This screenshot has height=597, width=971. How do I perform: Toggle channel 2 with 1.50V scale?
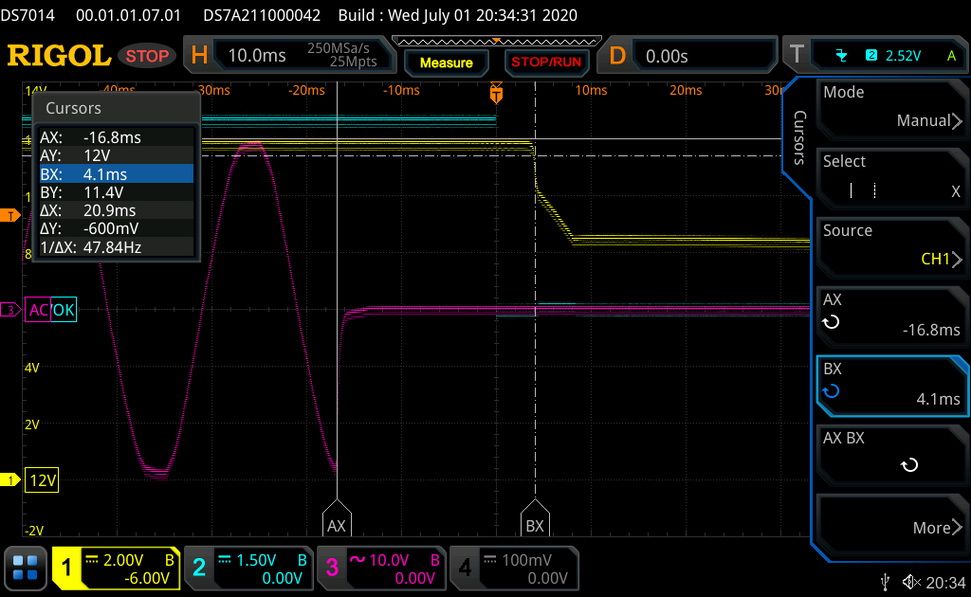pyautogui.click(x=249, y=568)
